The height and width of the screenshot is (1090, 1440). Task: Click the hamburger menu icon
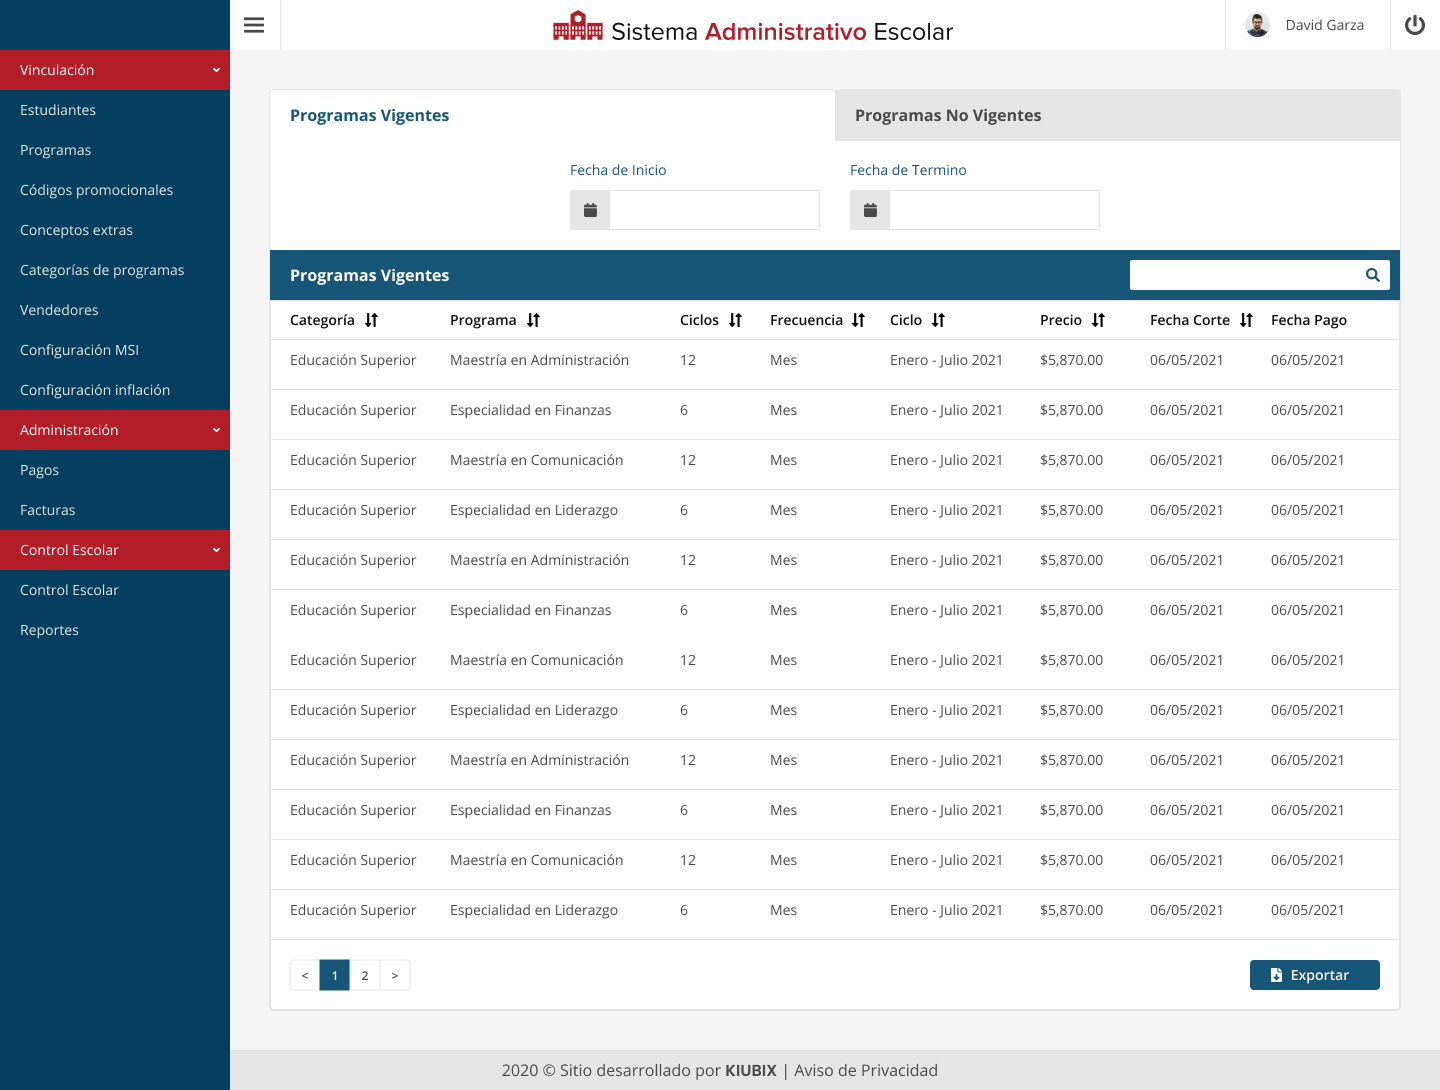254,25
